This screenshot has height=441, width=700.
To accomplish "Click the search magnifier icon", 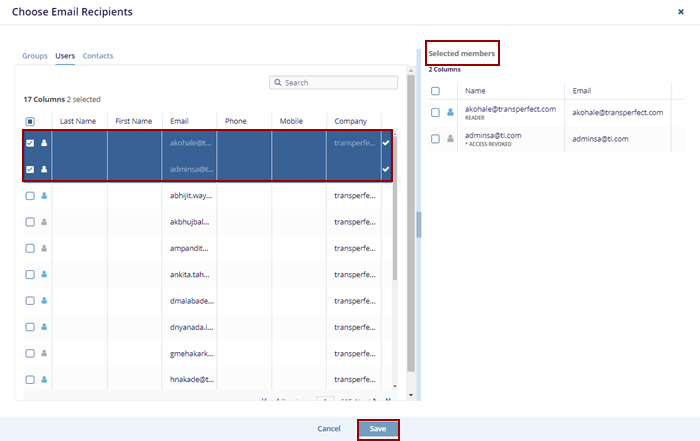I will click(x=279, y=83).
